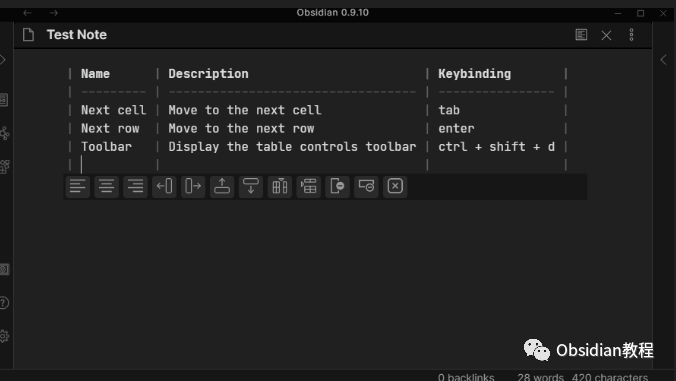The height and width of the screenshot is (381, 676).
Task: Navigate forward with the right arrow
Action: click(53, 13)
